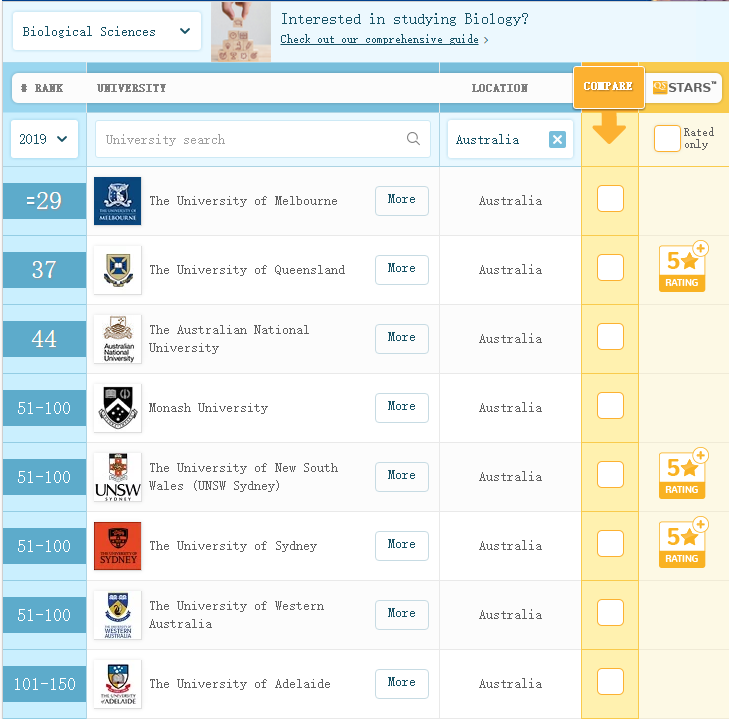Click the 101-150 rank cell
Screen dimensions: 729x719
pyautogui.click(x=44, y=684)
